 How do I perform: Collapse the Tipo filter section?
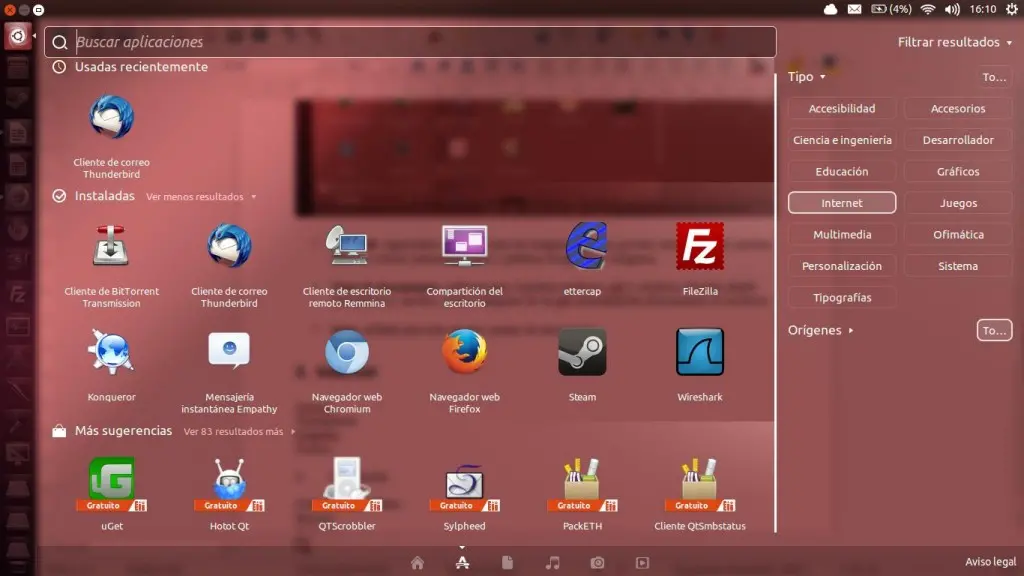[x=807, y=76]
